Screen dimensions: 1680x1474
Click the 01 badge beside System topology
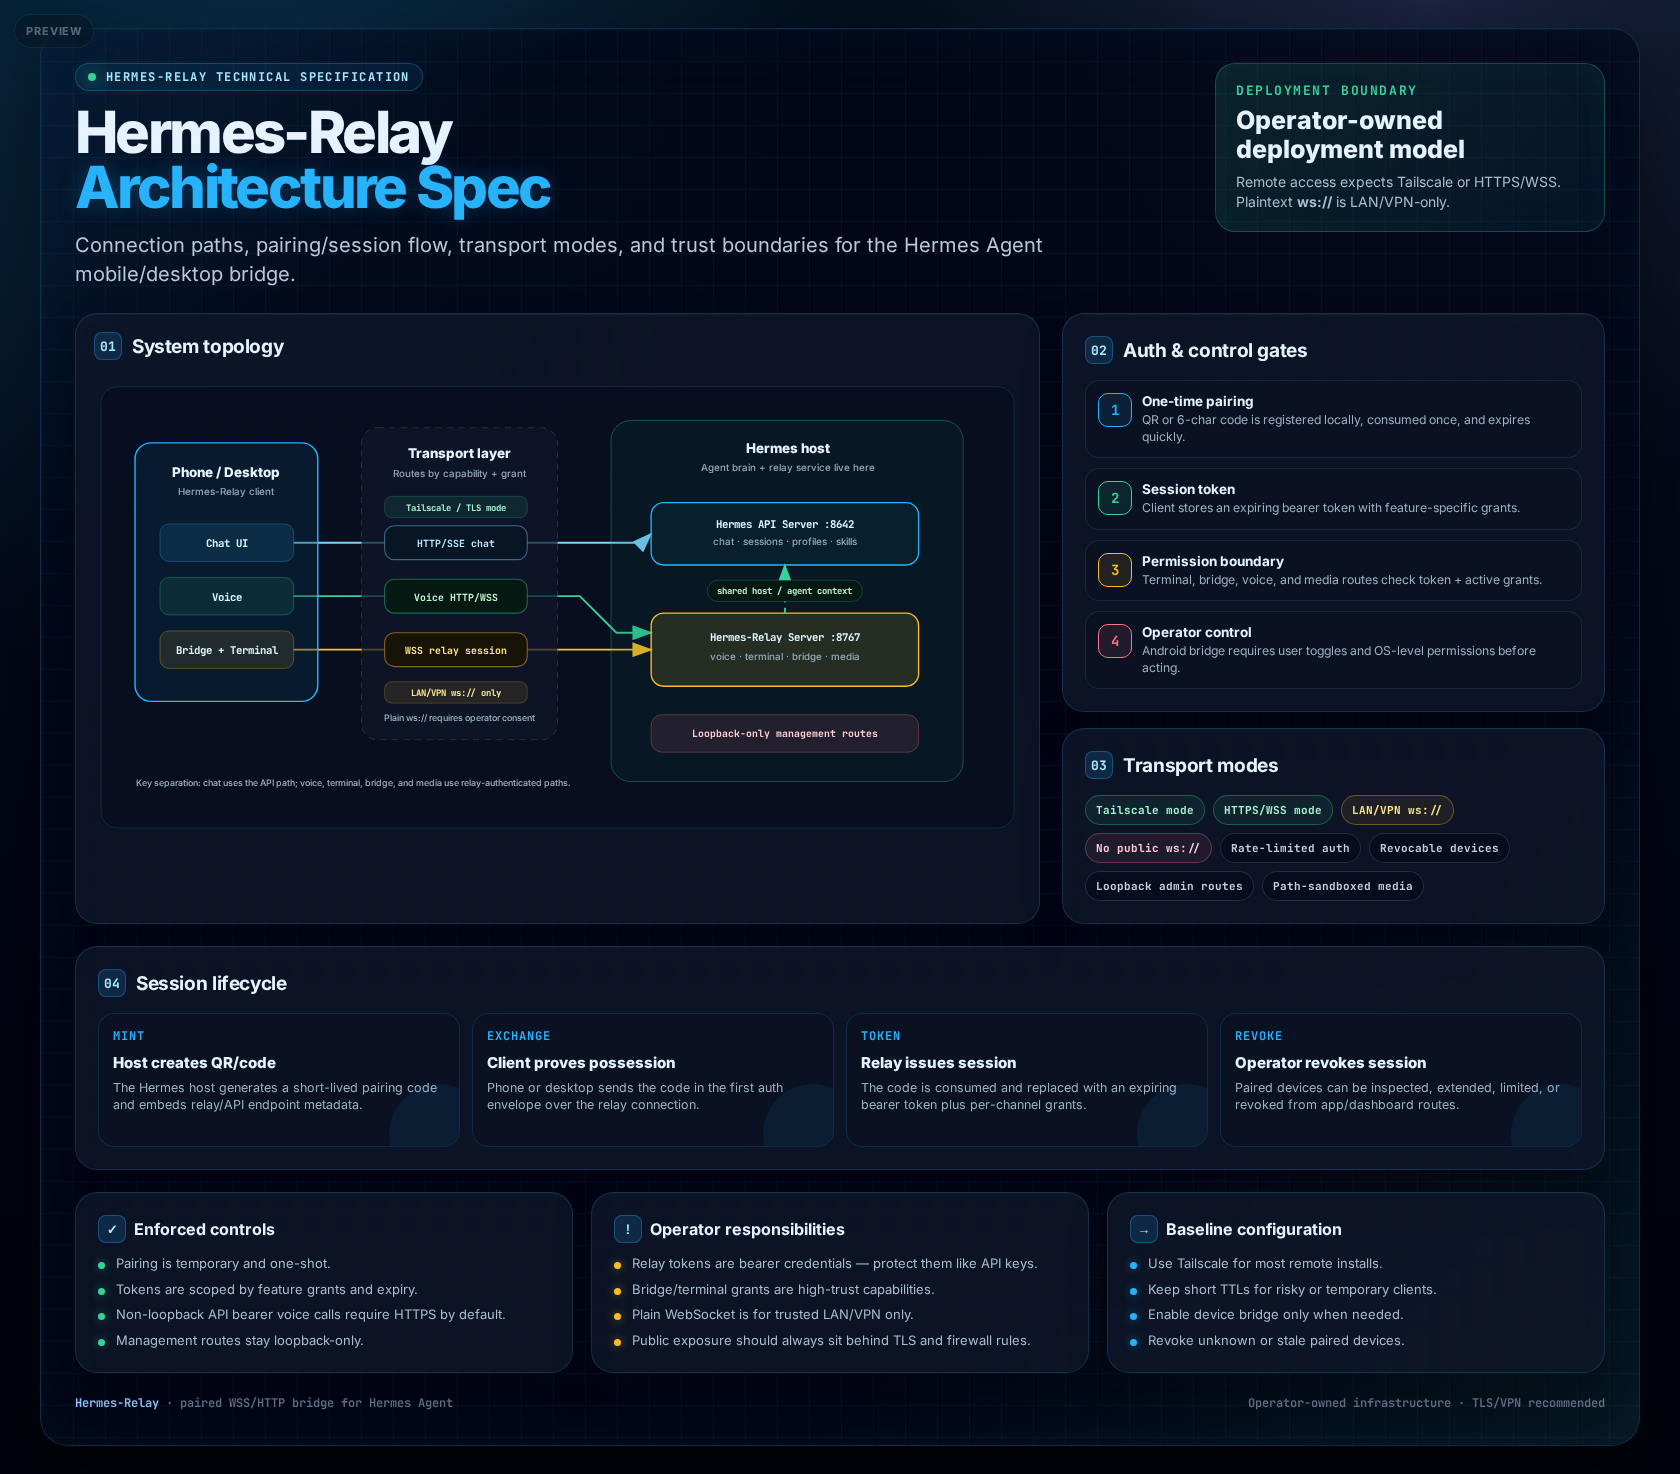point(108,346)
